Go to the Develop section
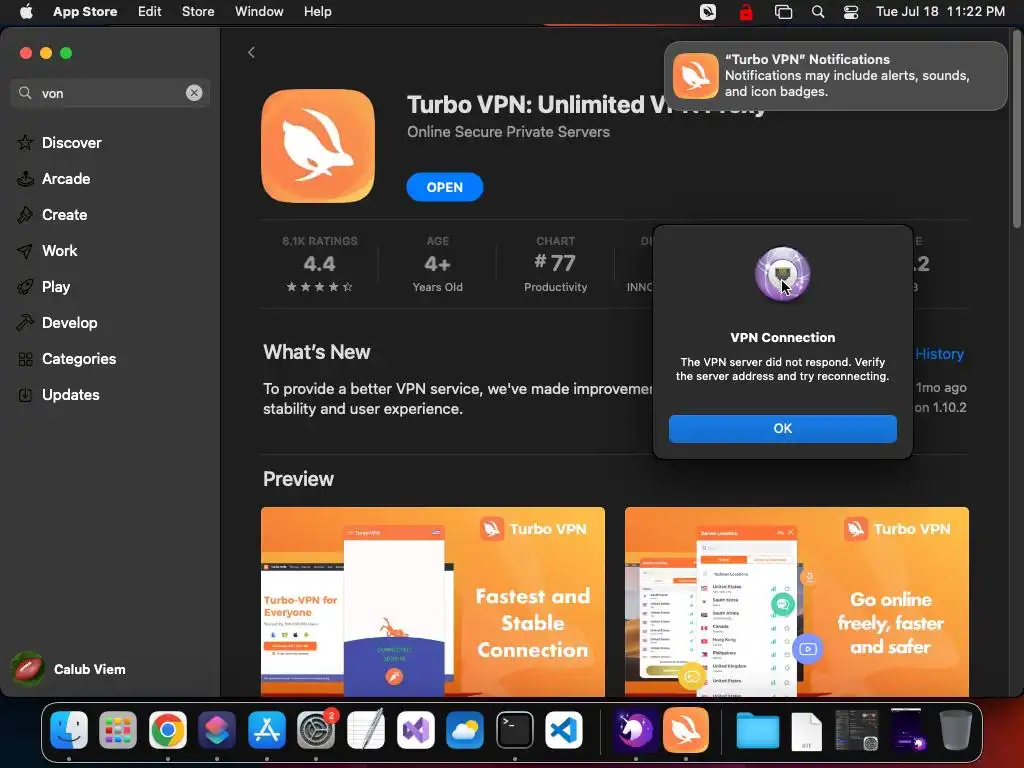 69,322
